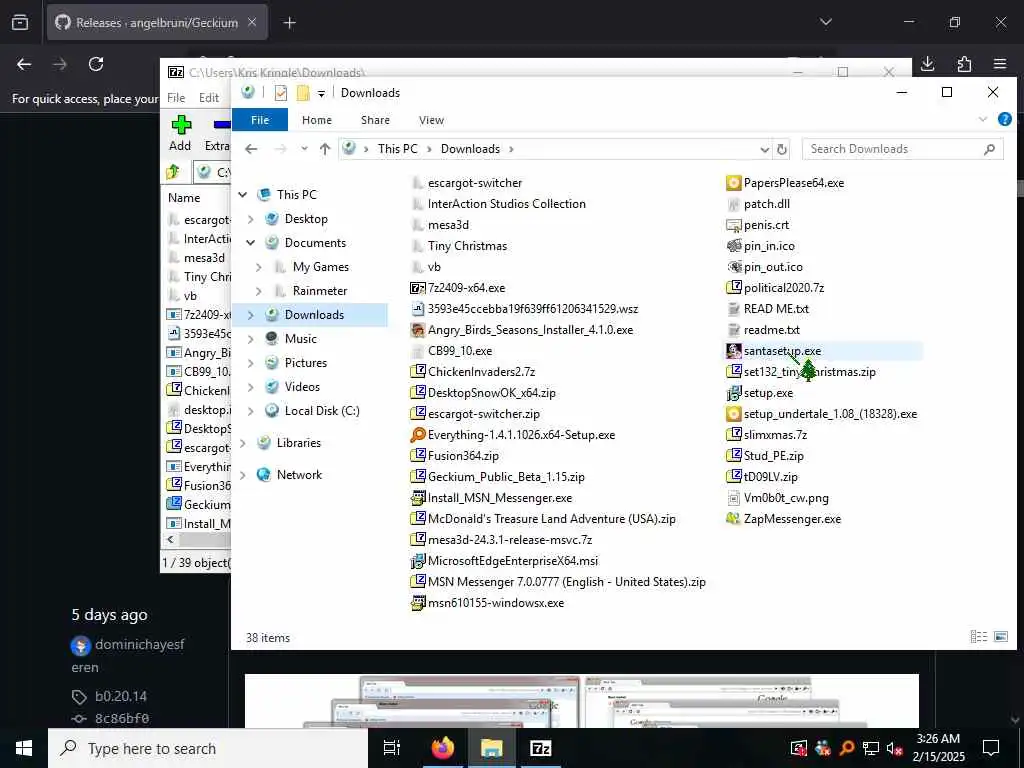Collapse Documents tree node

[251, 243]
